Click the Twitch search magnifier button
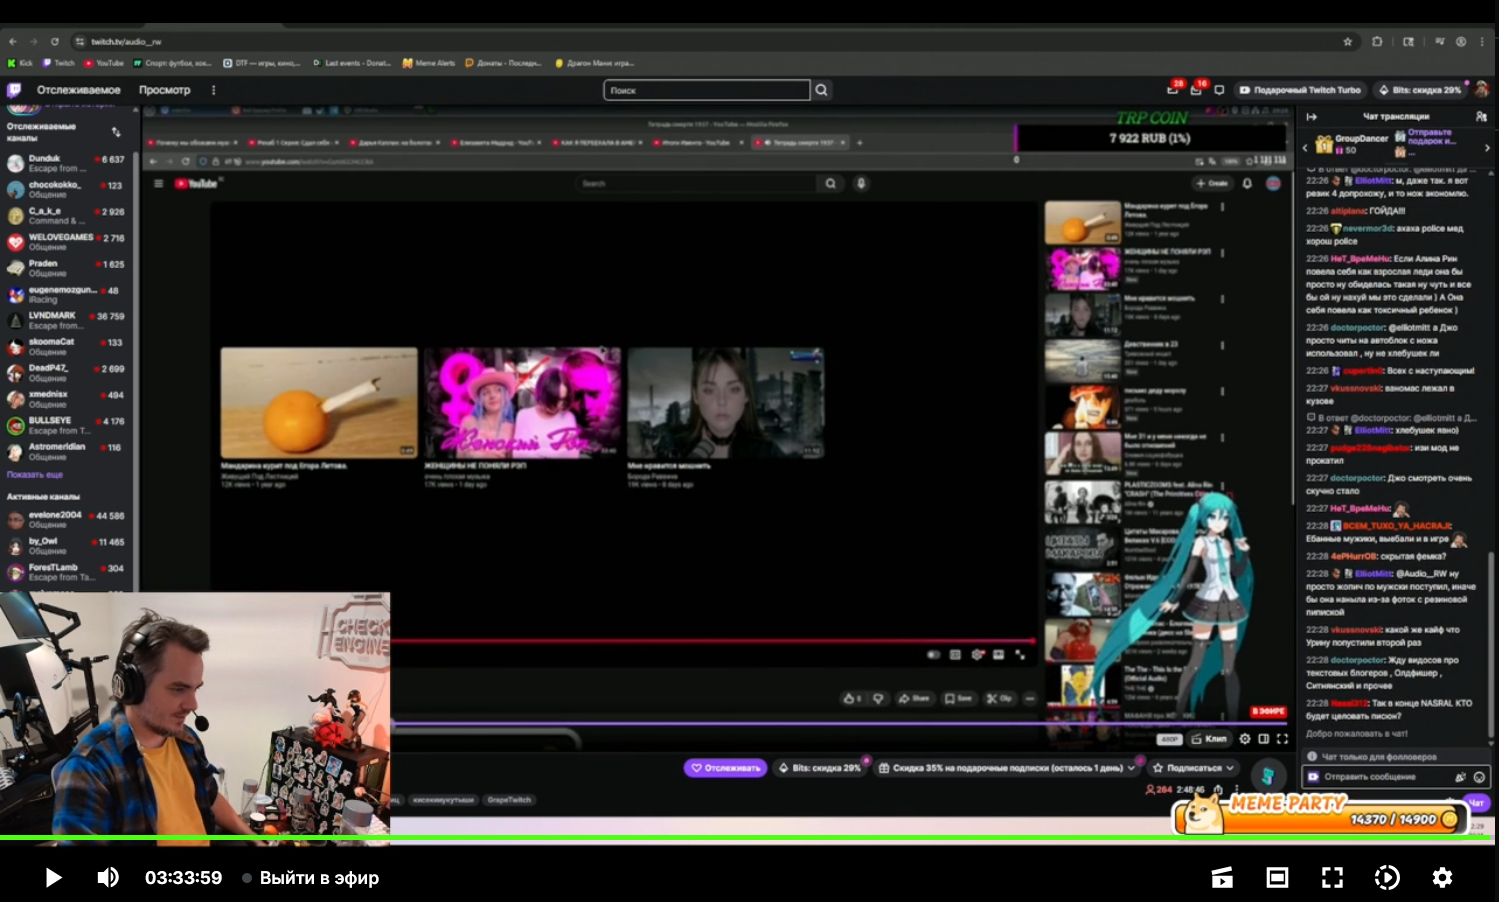 [821, 90]
